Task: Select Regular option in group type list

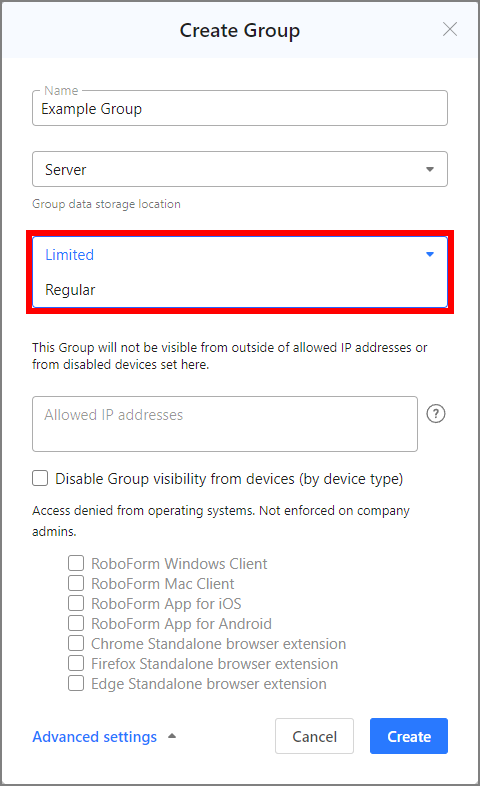Action: tap(240, 290)
